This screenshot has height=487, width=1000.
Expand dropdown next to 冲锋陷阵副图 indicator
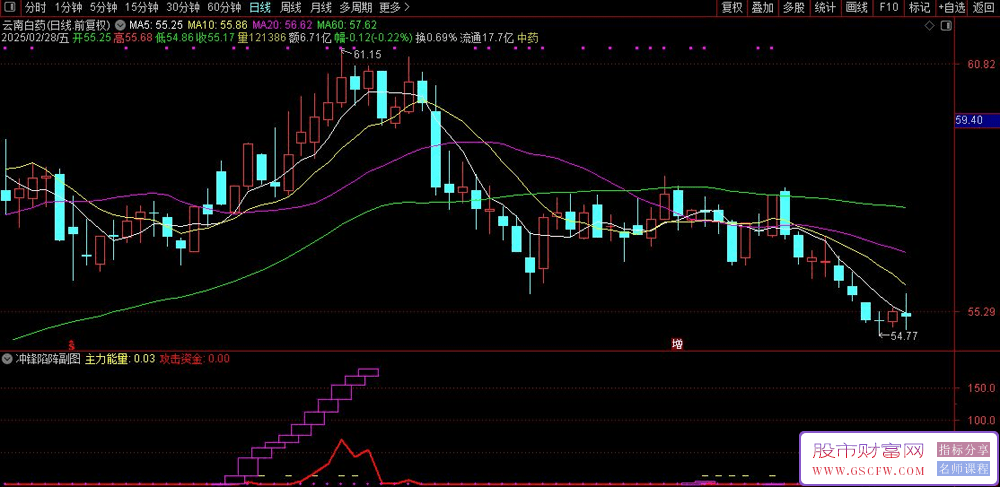click(7, 359)
